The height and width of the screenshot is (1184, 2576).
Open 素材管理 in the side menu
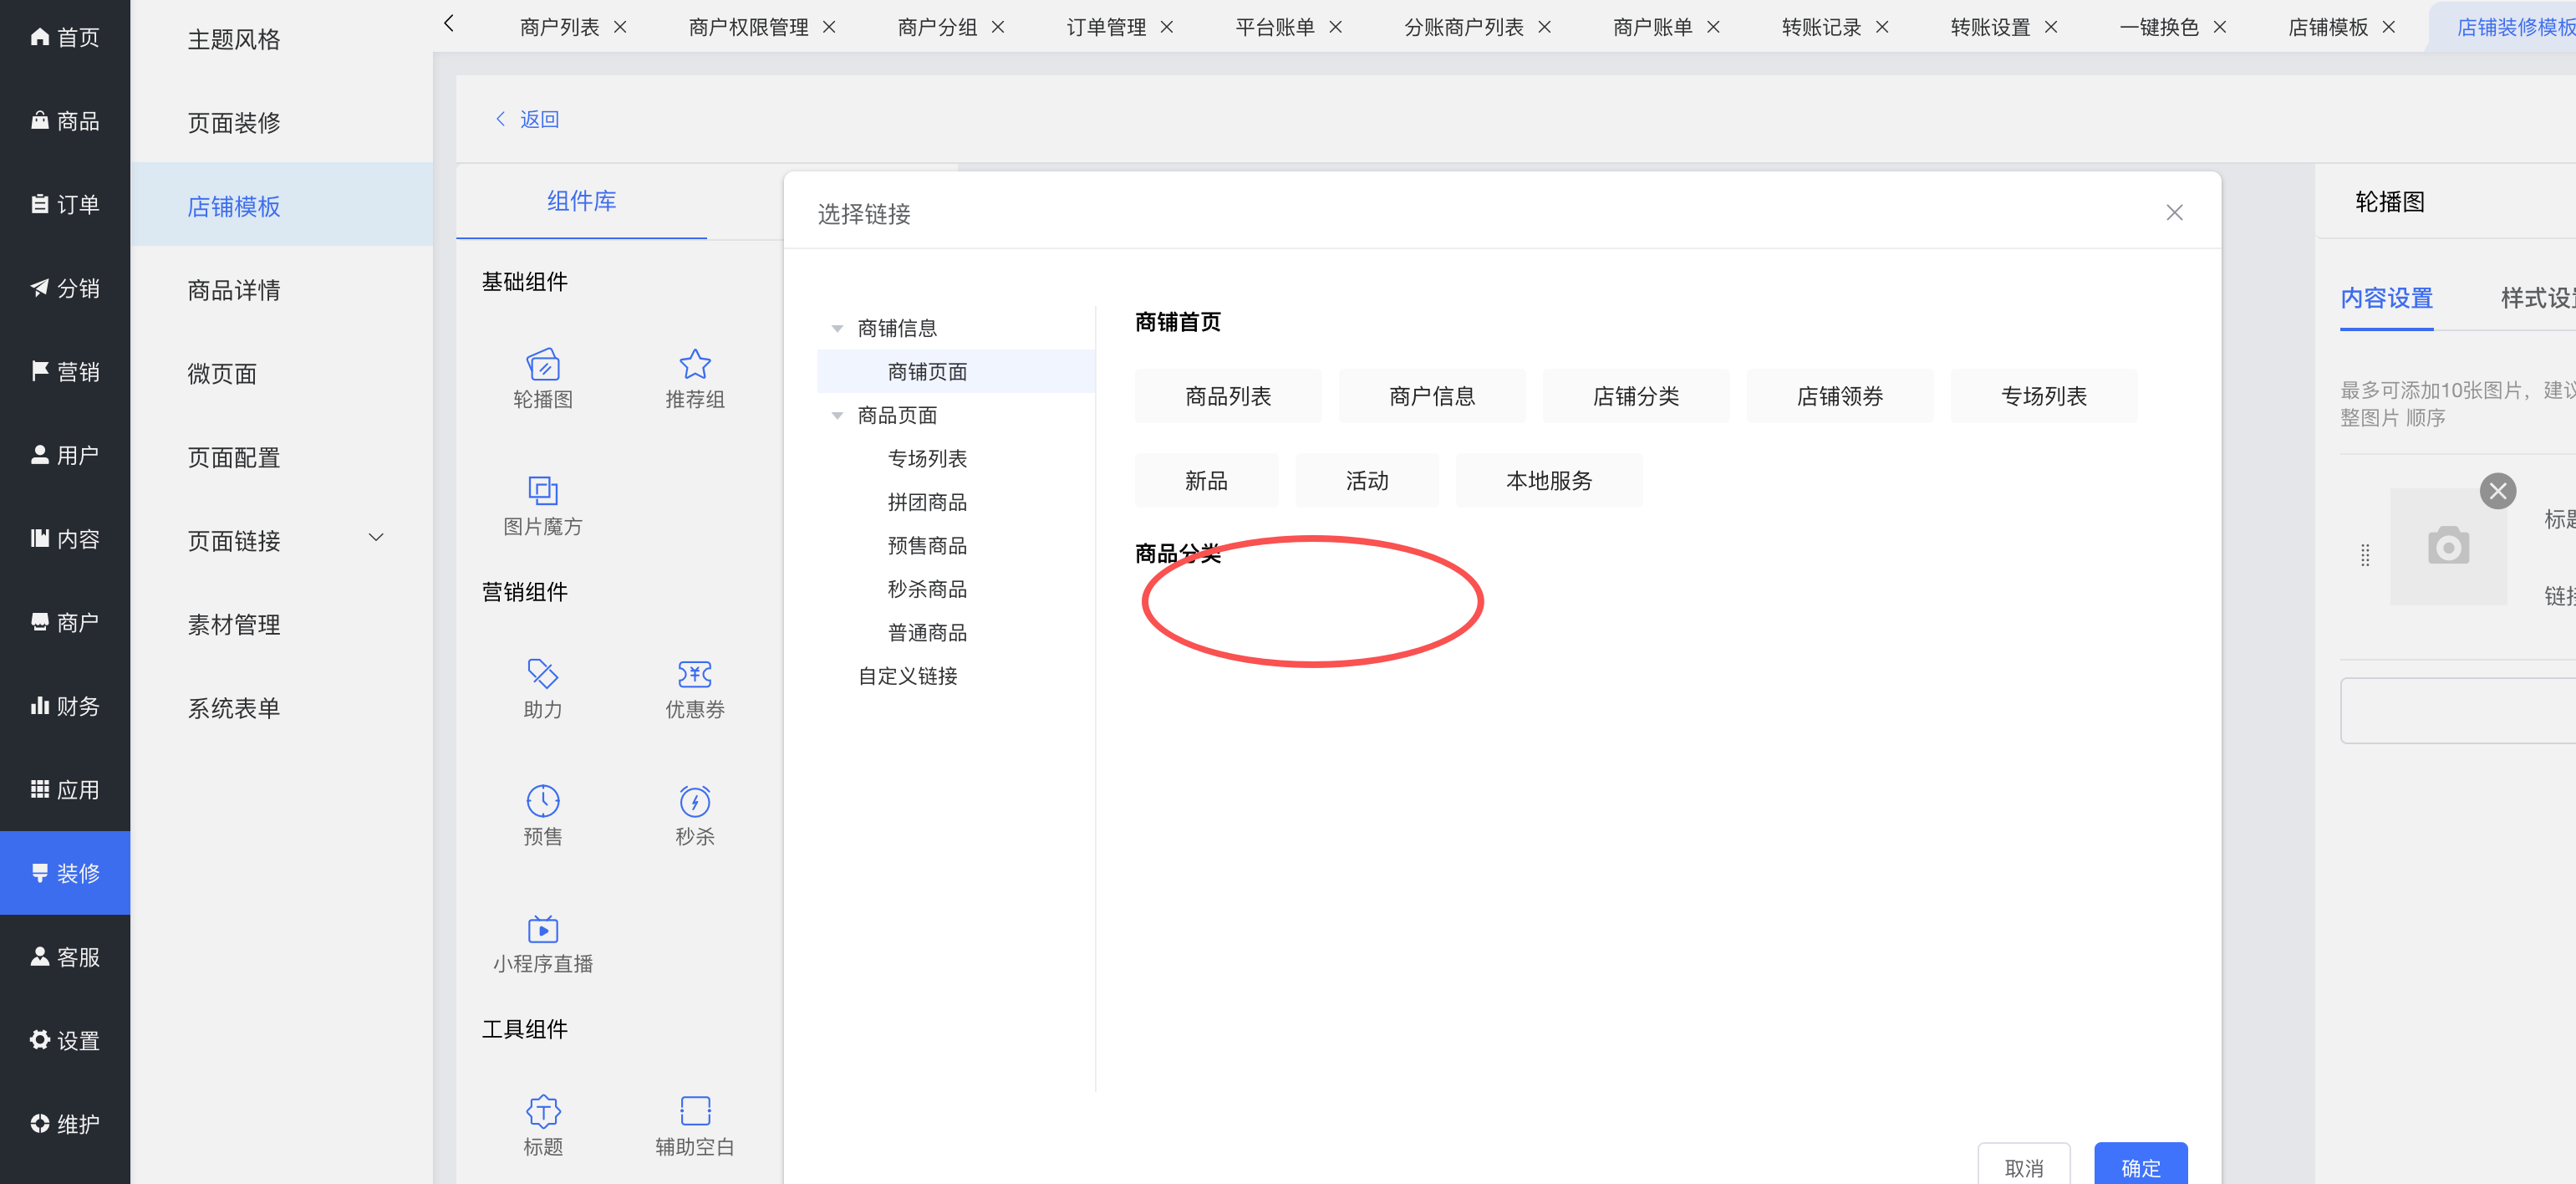point(234,626)
